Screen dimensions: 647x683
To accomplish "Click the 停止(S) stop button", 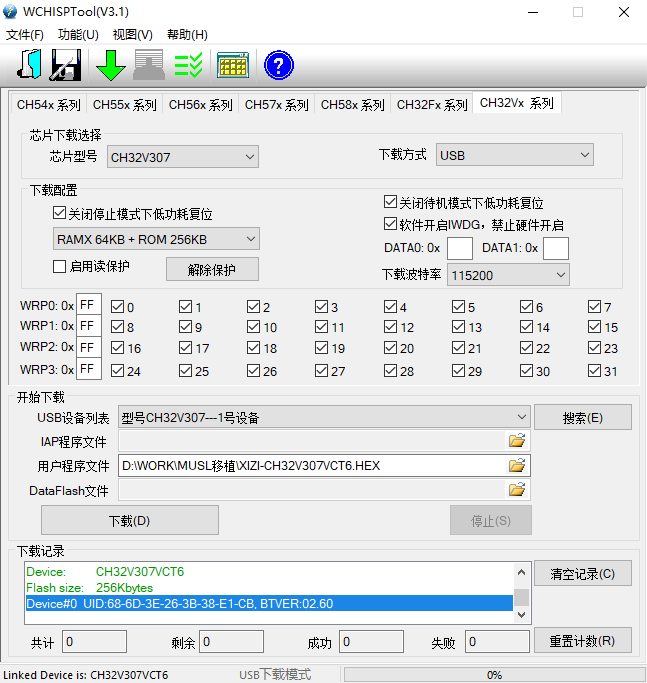I will [491, 520].
